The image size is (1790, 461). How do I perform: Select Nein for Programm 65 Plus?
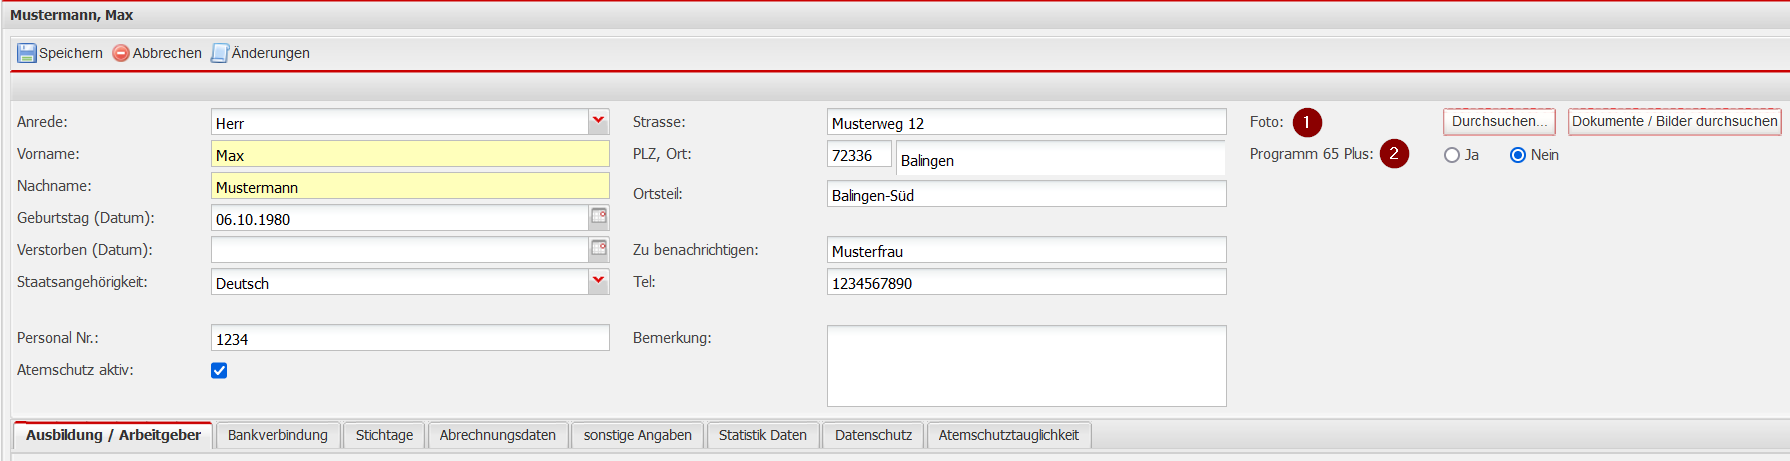(1518, 155)
